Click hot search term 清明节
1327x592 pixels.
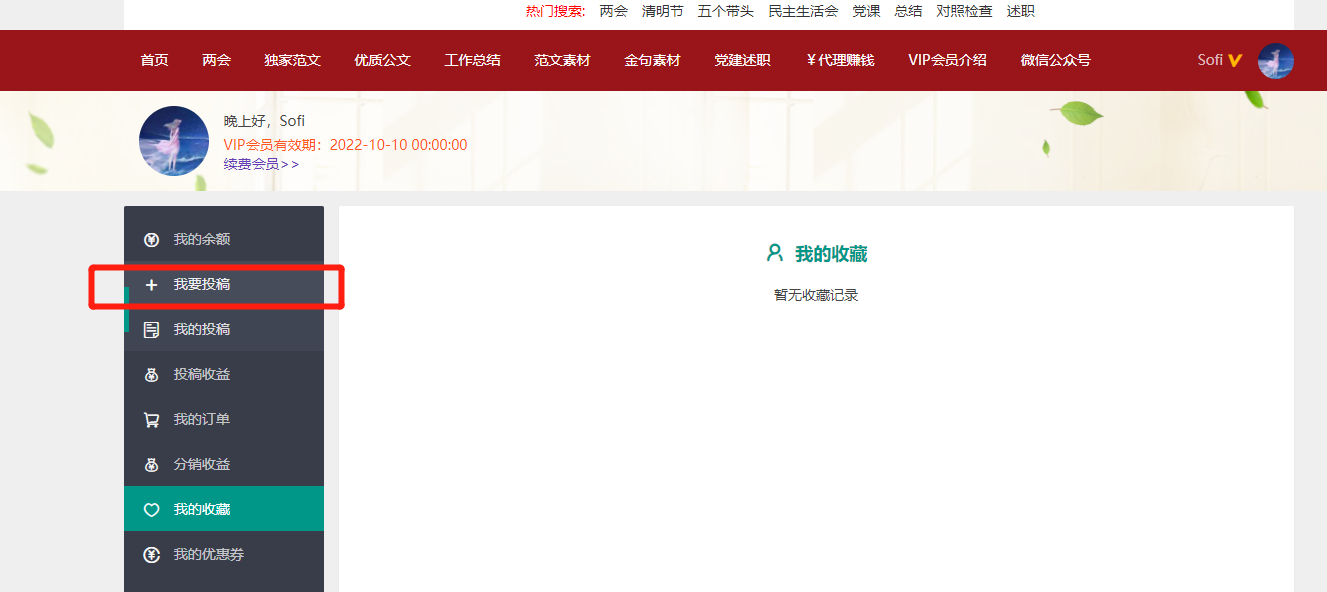662,12
